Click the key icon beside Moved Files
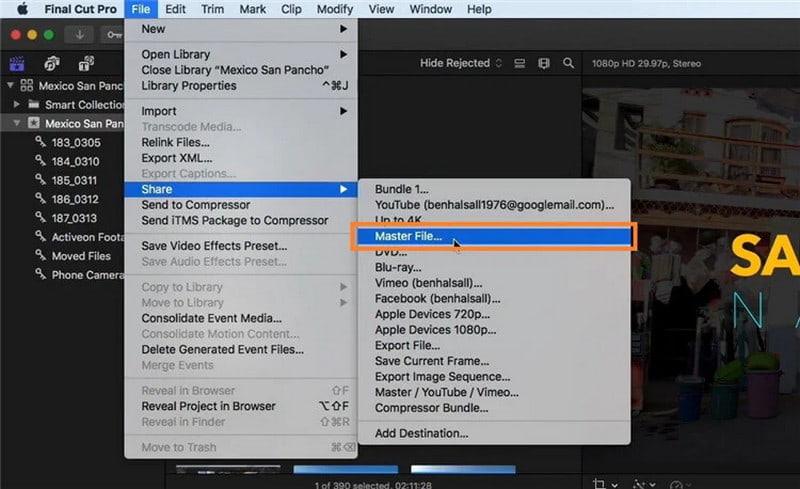 (x=40, y=255)
